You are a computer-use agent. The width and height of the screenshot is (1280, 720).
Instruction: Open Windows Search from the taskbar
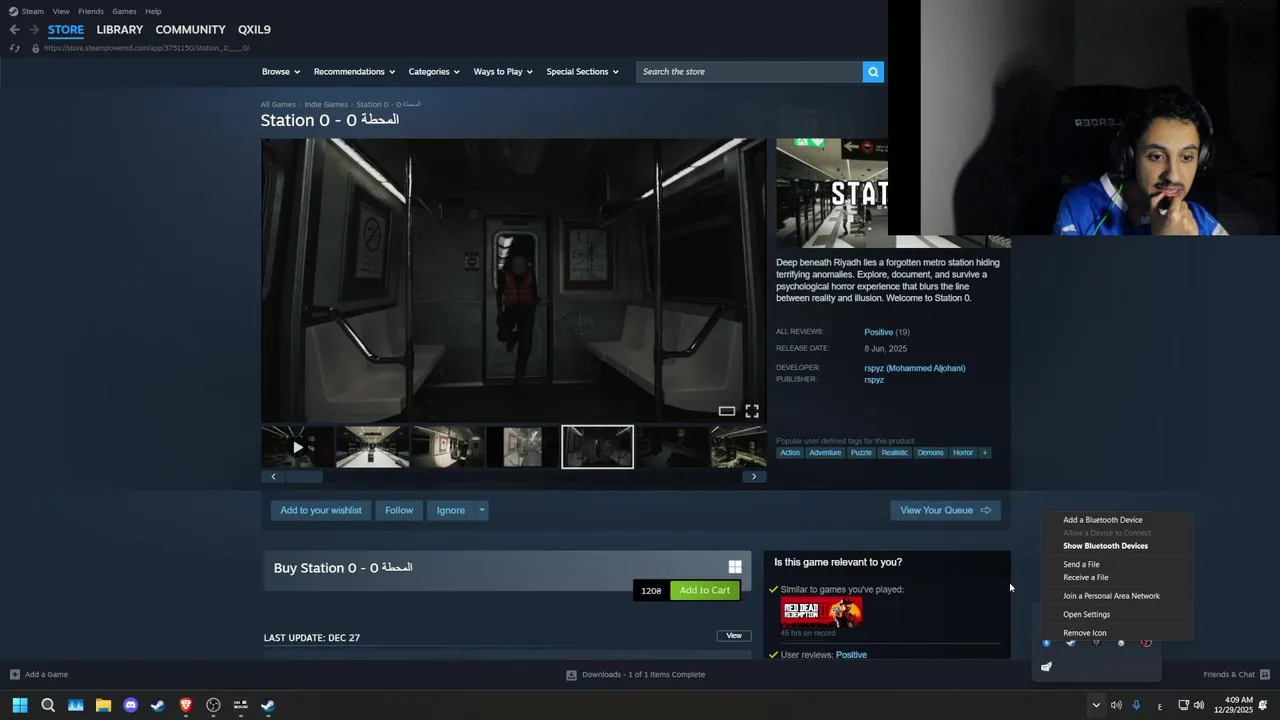tap(47, 705)
